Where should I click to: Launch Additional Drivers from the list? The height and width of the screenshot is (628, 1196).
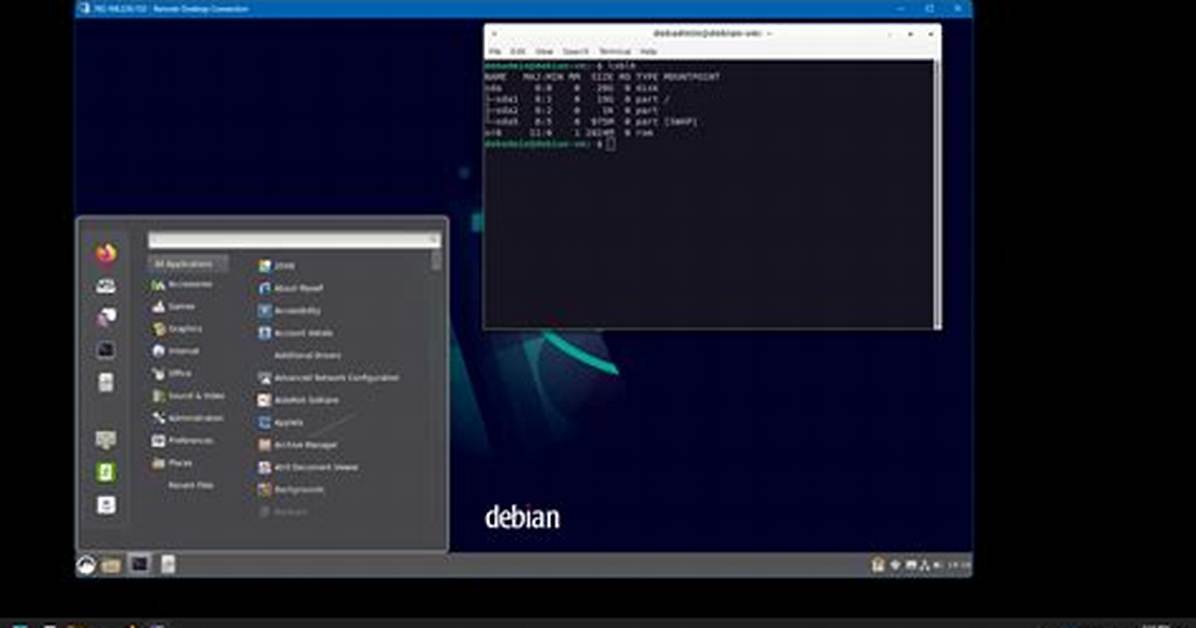click(307, 356)
